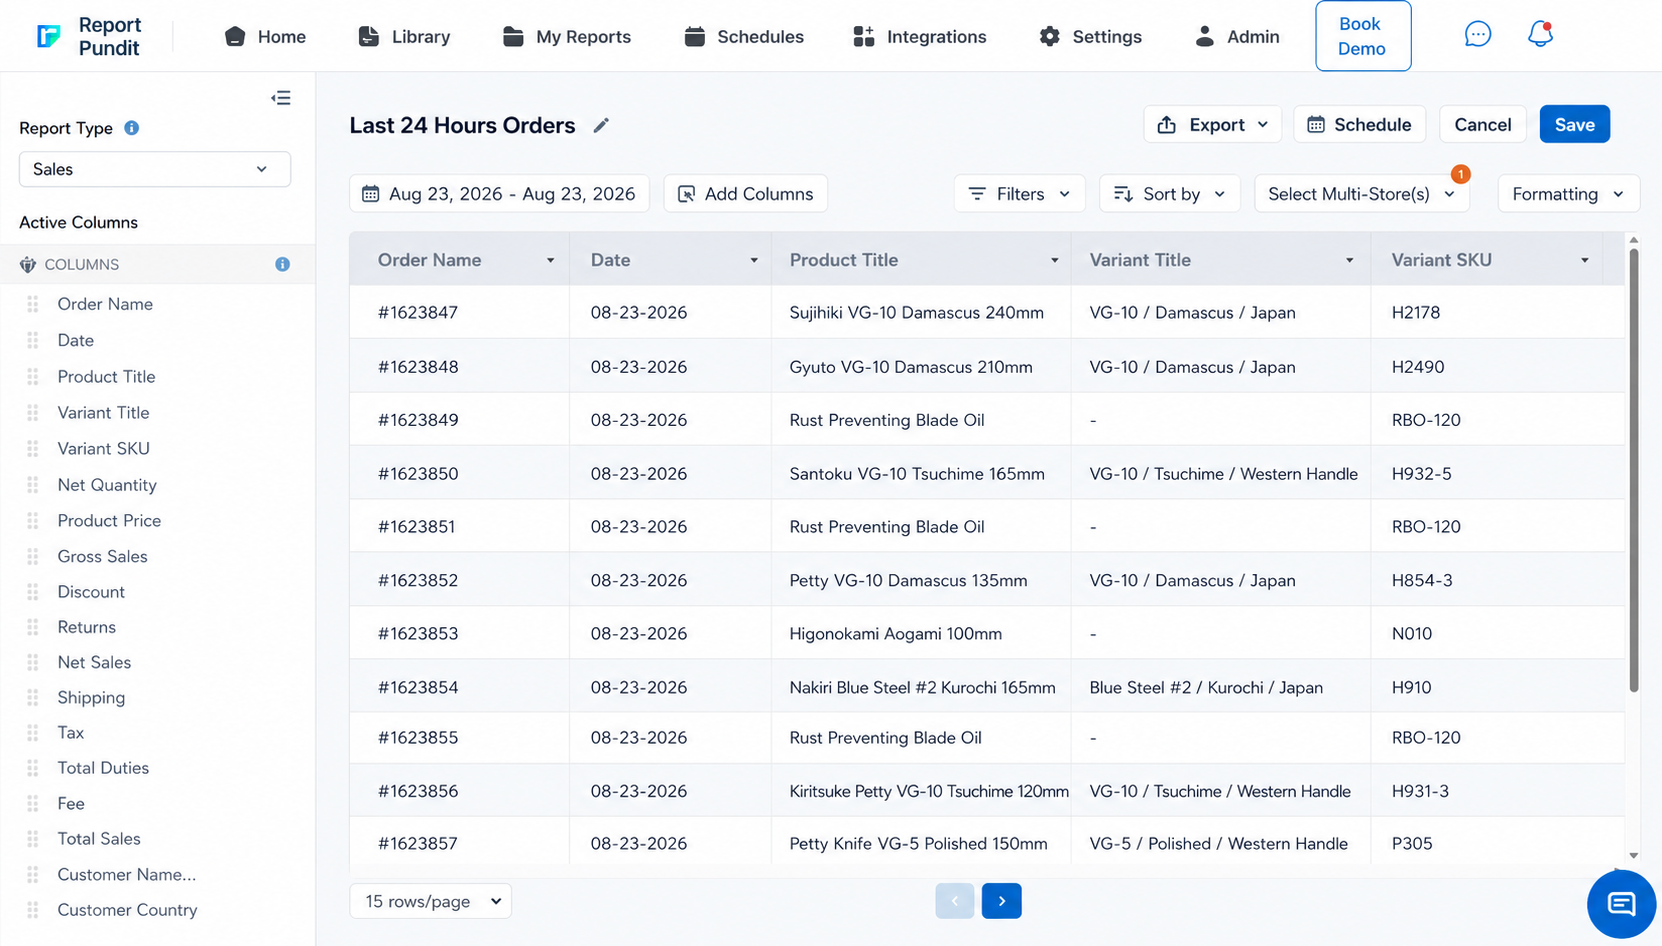Click drag handle for Net Quantity column
The width and height of the screenshot is (1662, 946).
pyautogui.click(x=33, y=485)
